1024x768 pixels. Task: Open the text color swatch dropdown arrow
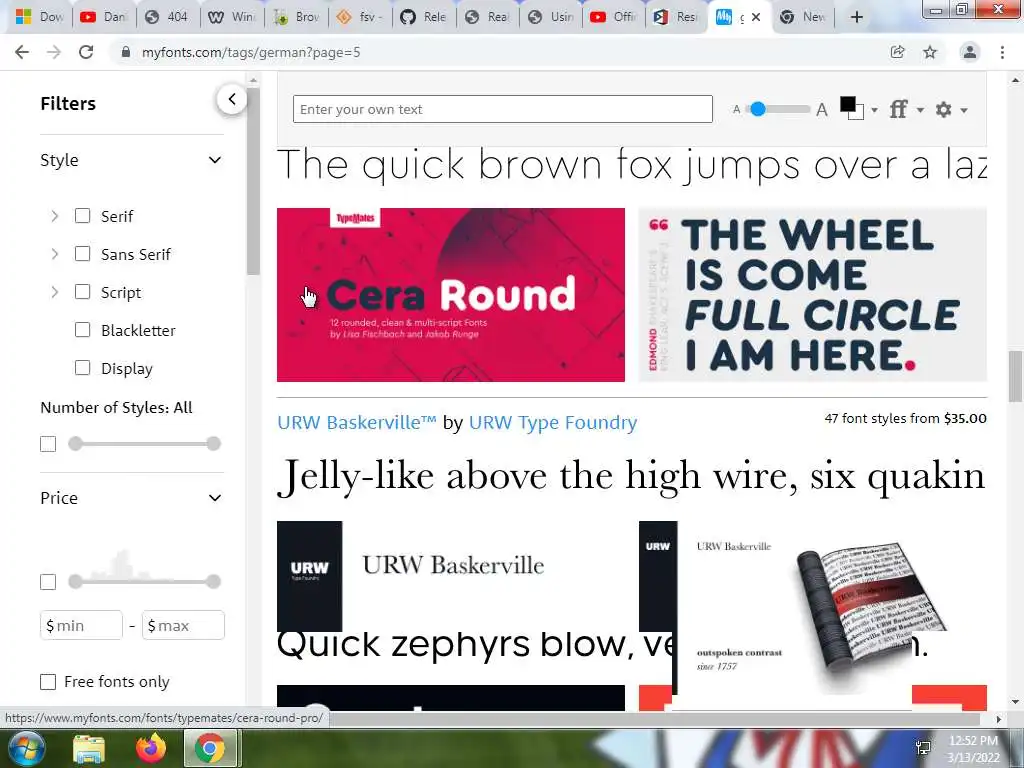pos(874,110)
